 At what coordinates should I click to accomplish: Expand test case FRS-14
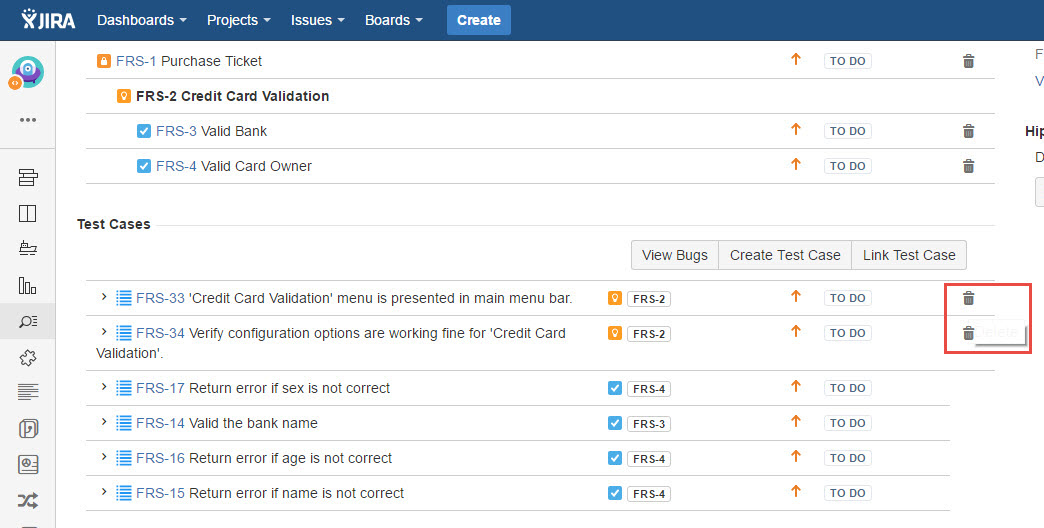point(104,421)
